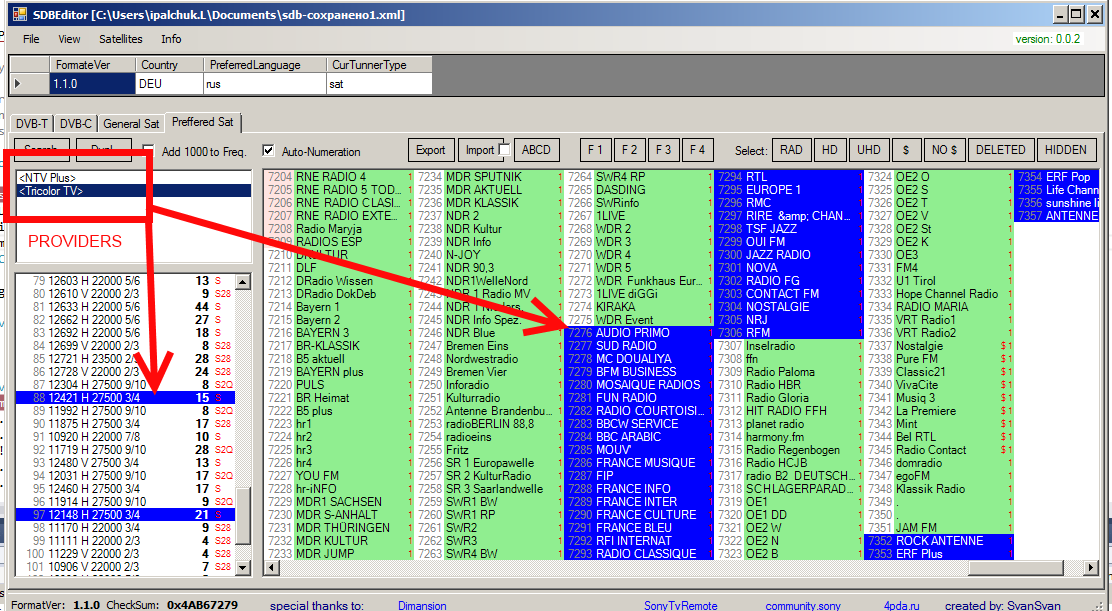Filter channels with the $ button

[905, 150]
